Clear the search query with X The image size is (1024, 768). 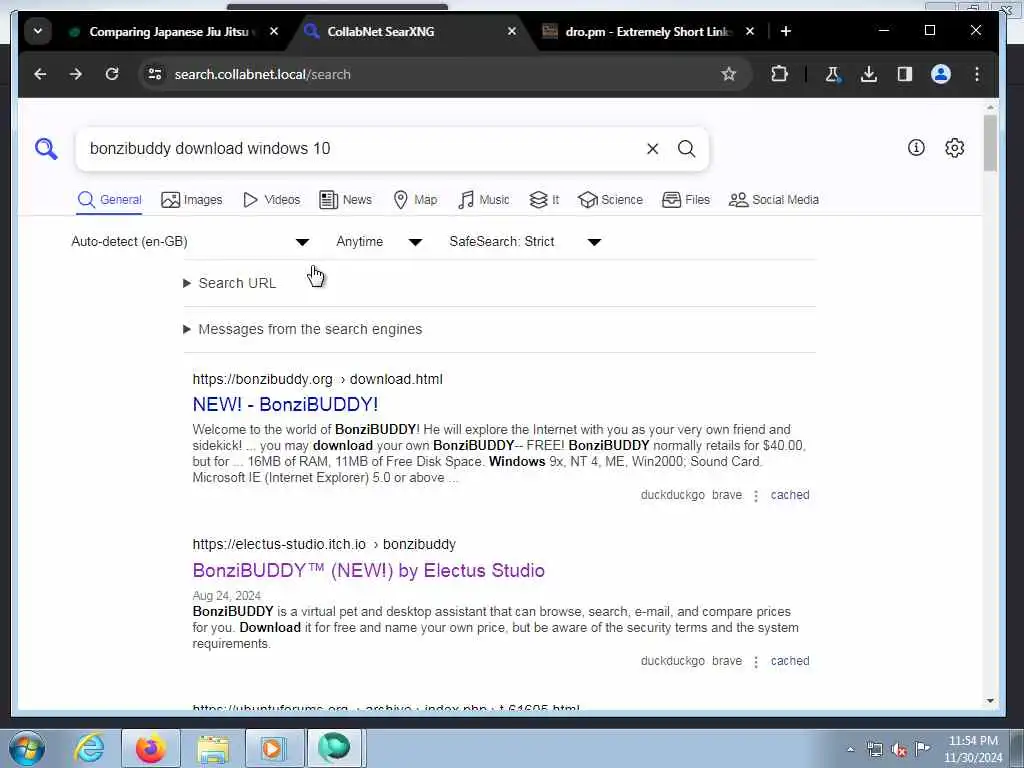(x=652, y=149)
